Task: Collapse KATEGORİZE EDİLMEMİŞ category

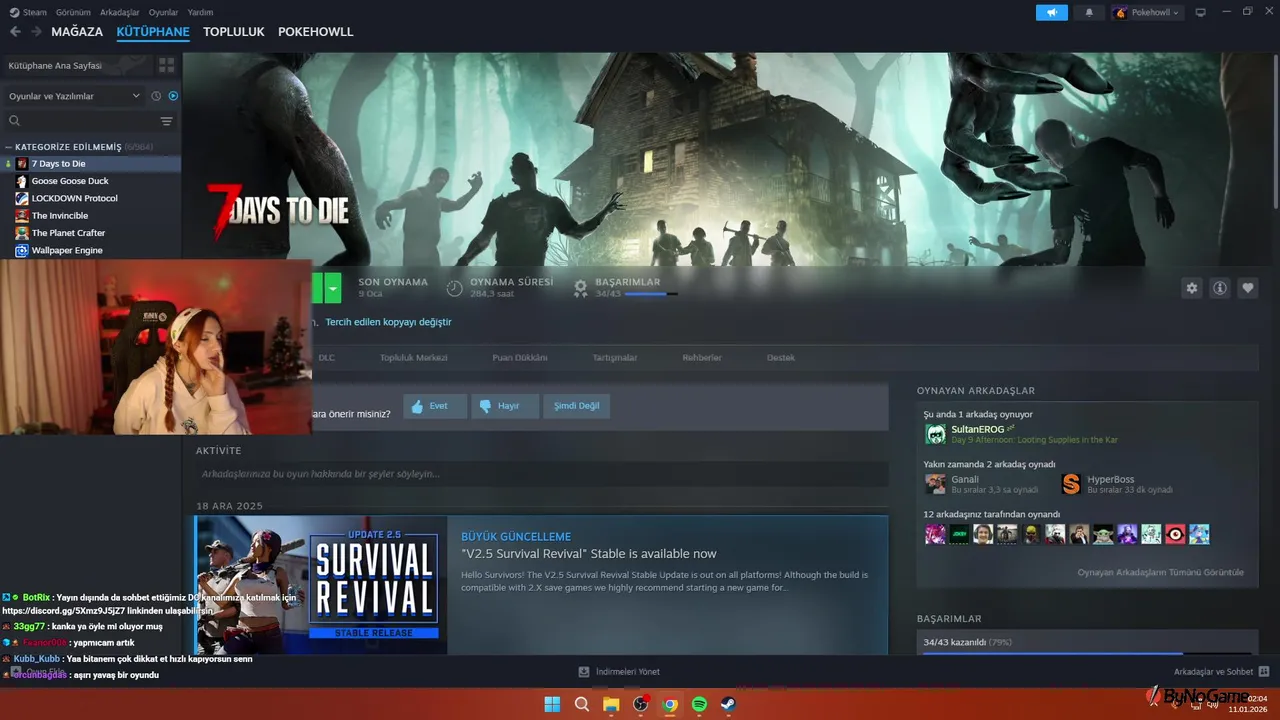Action: pos(7,147)
